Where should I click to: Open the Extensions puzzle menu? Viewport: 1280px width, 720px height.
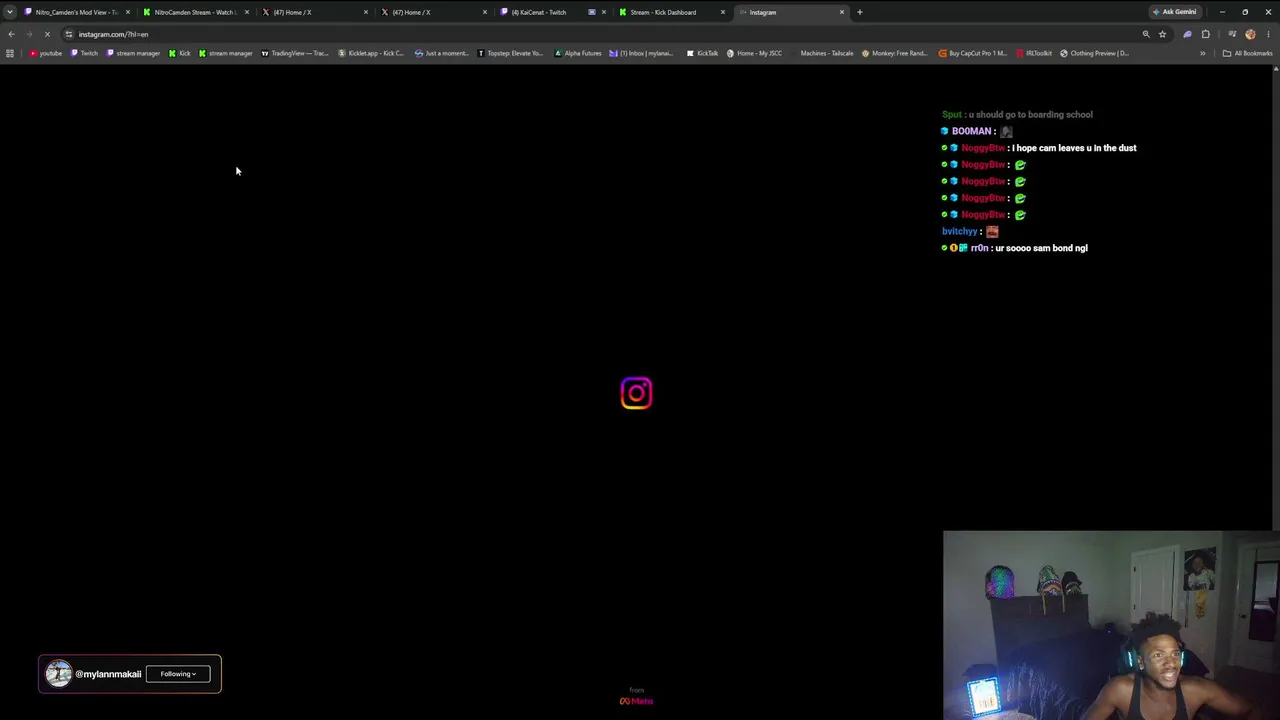point(1205,34)
